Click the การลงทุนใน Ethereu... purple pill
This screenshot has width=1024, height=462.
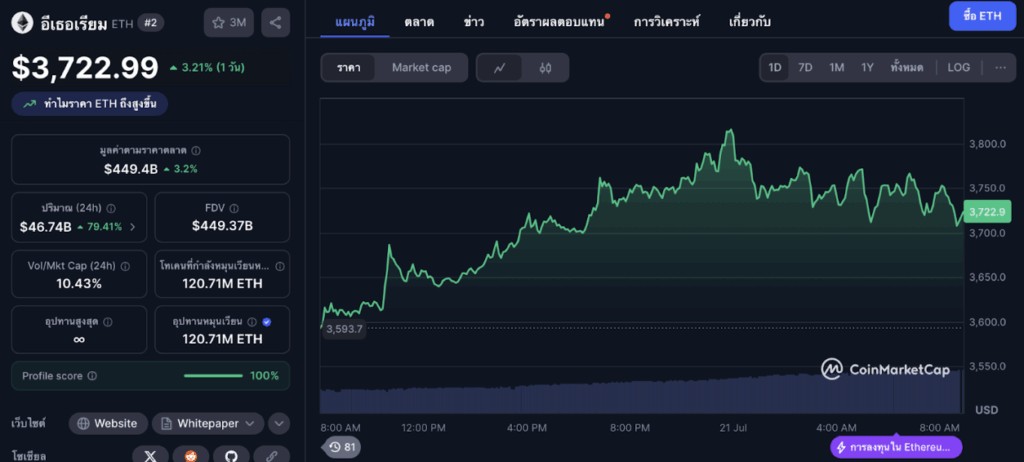pyautogui.click(x=895, y=448)
